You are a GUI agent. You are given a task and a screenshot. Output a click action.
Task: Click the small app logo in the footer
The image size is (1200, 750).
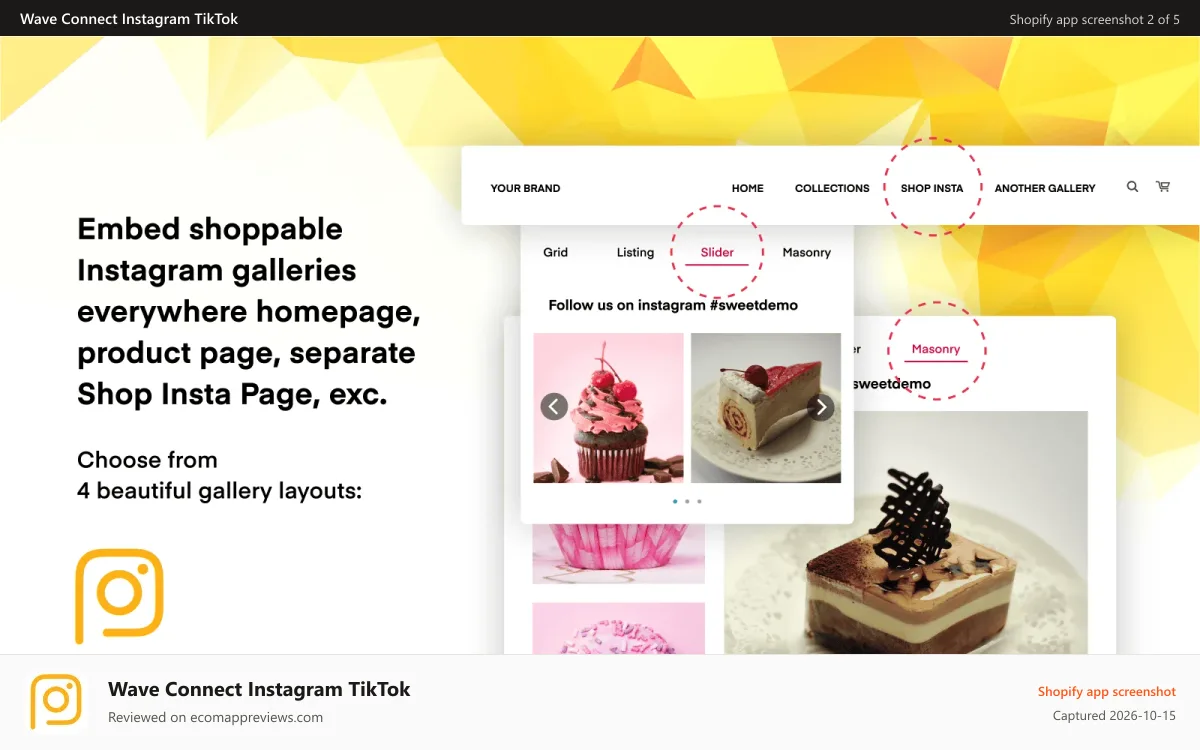tap(56, 702)
